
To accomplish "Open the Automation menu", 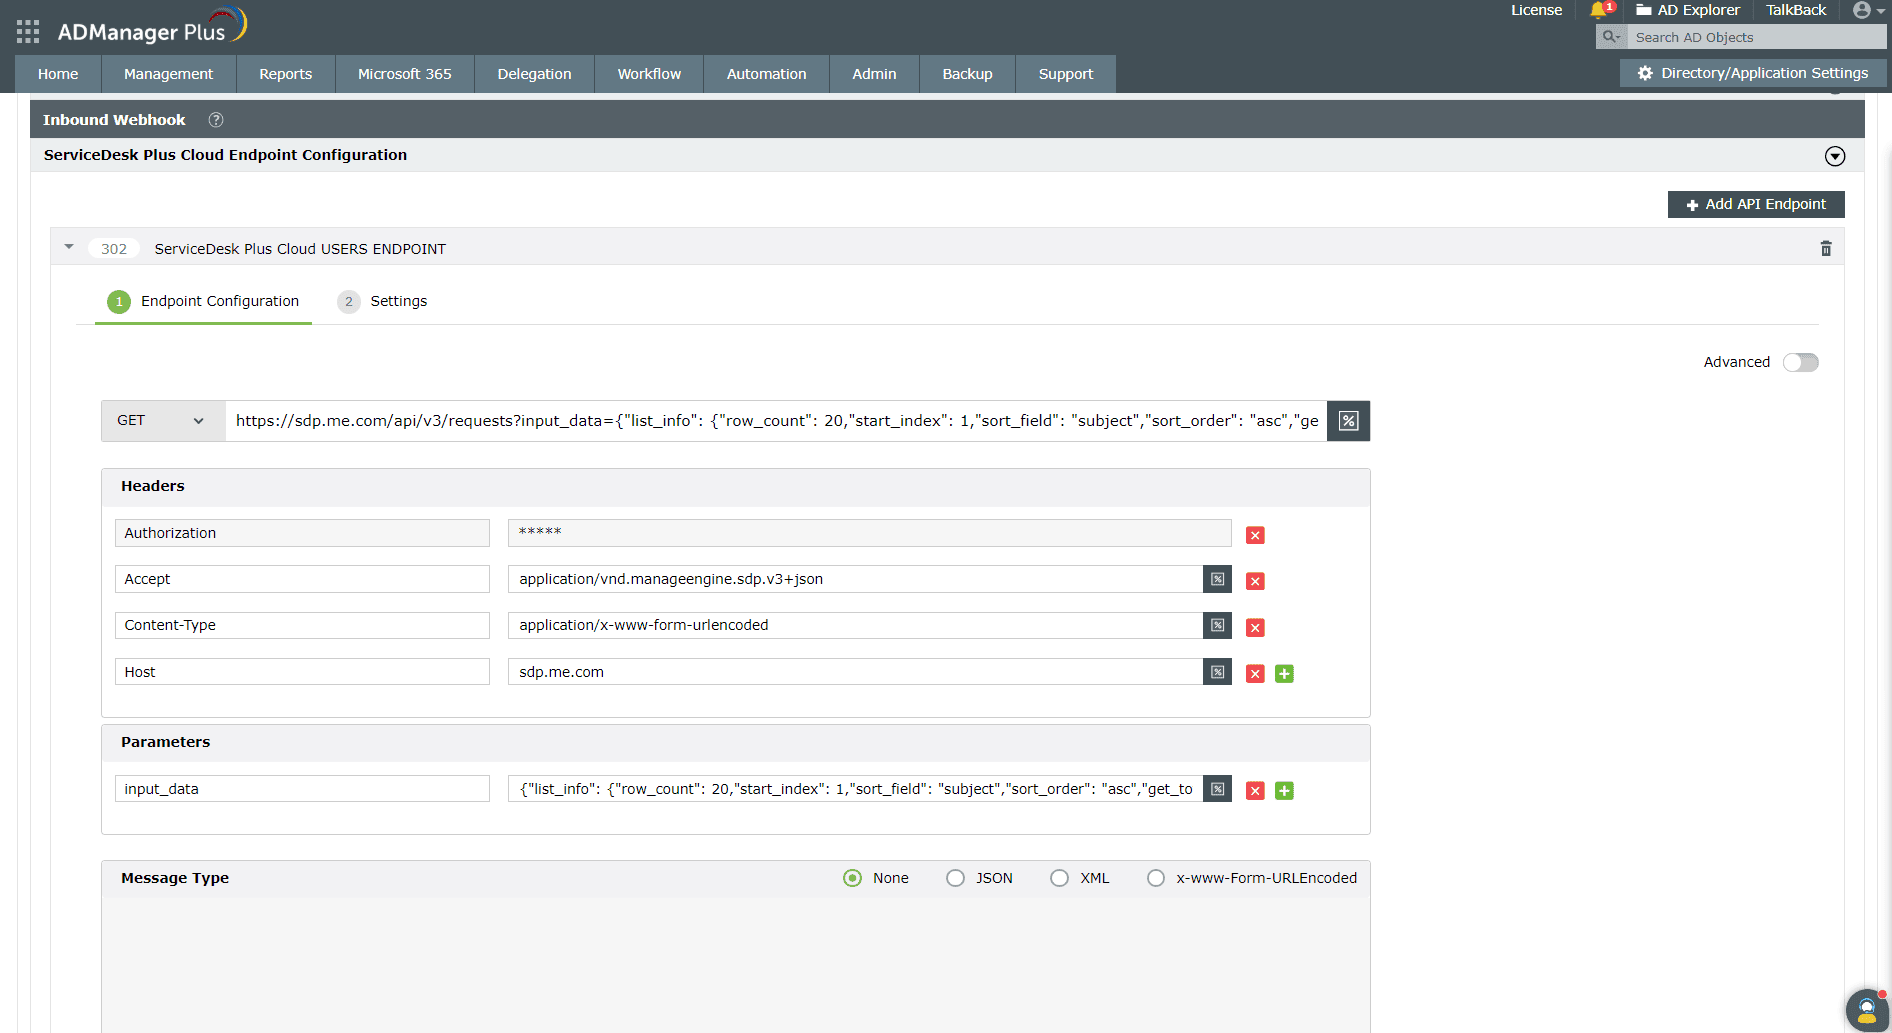I will (766, 73).
